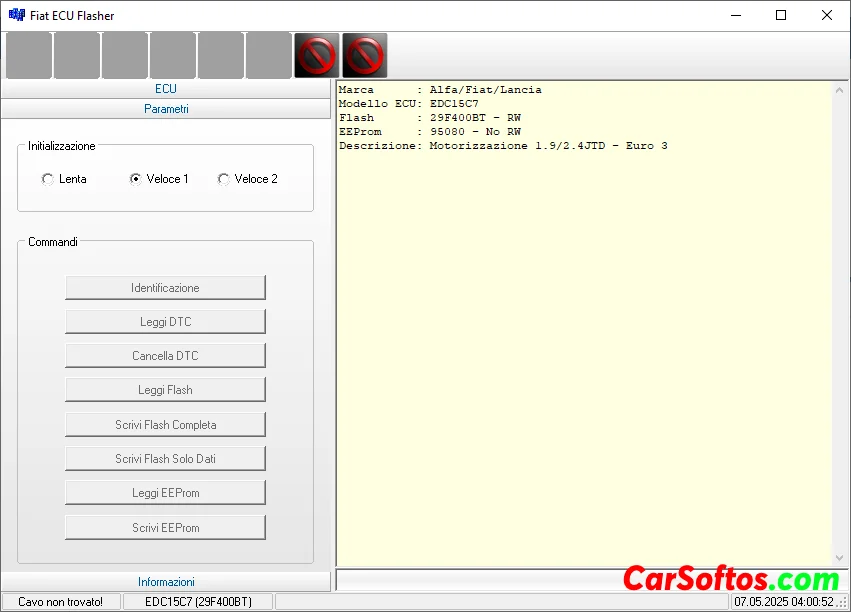Click the EDC15C7 (29F400BT) status bar field

click(198, 602)
